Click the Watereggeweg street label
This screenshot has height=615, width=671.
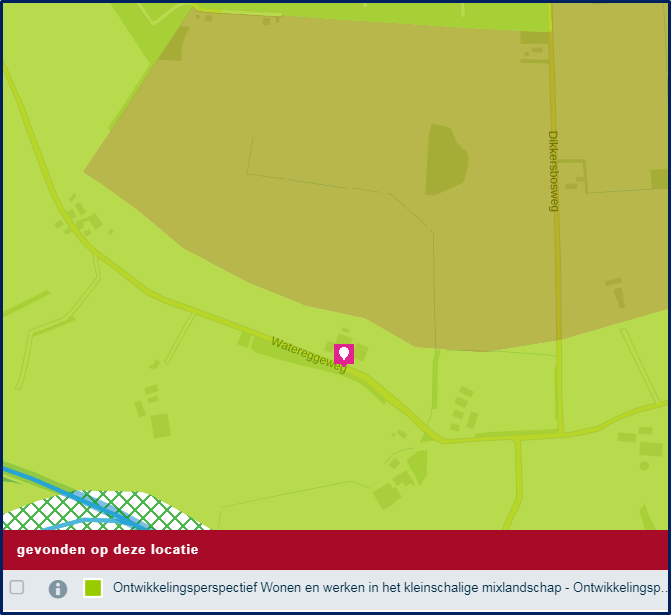pos(309,355)
